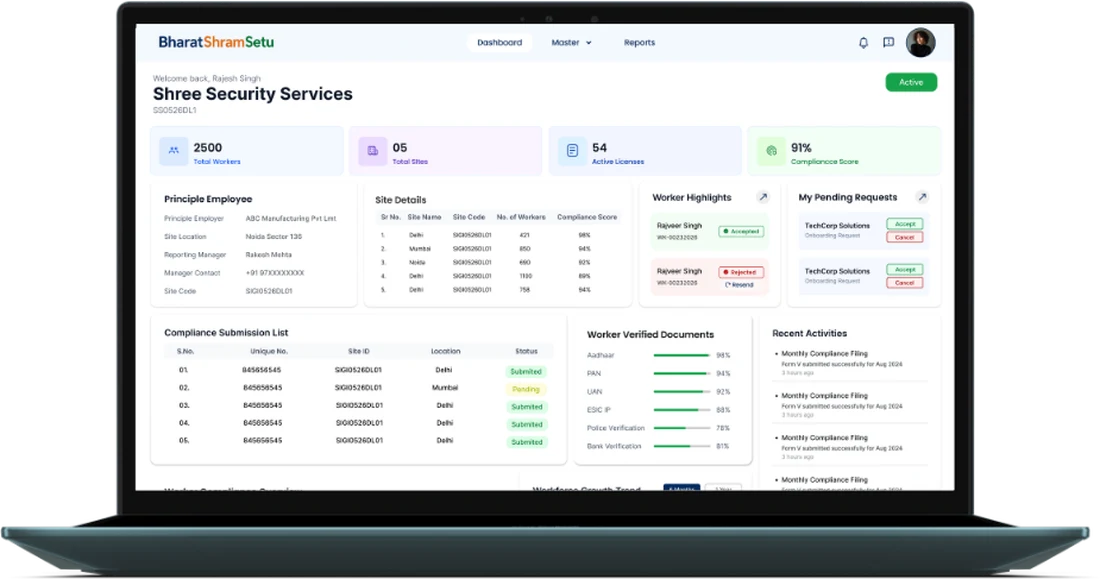Click the Police Verification progress bar

(x=682, y=428)
